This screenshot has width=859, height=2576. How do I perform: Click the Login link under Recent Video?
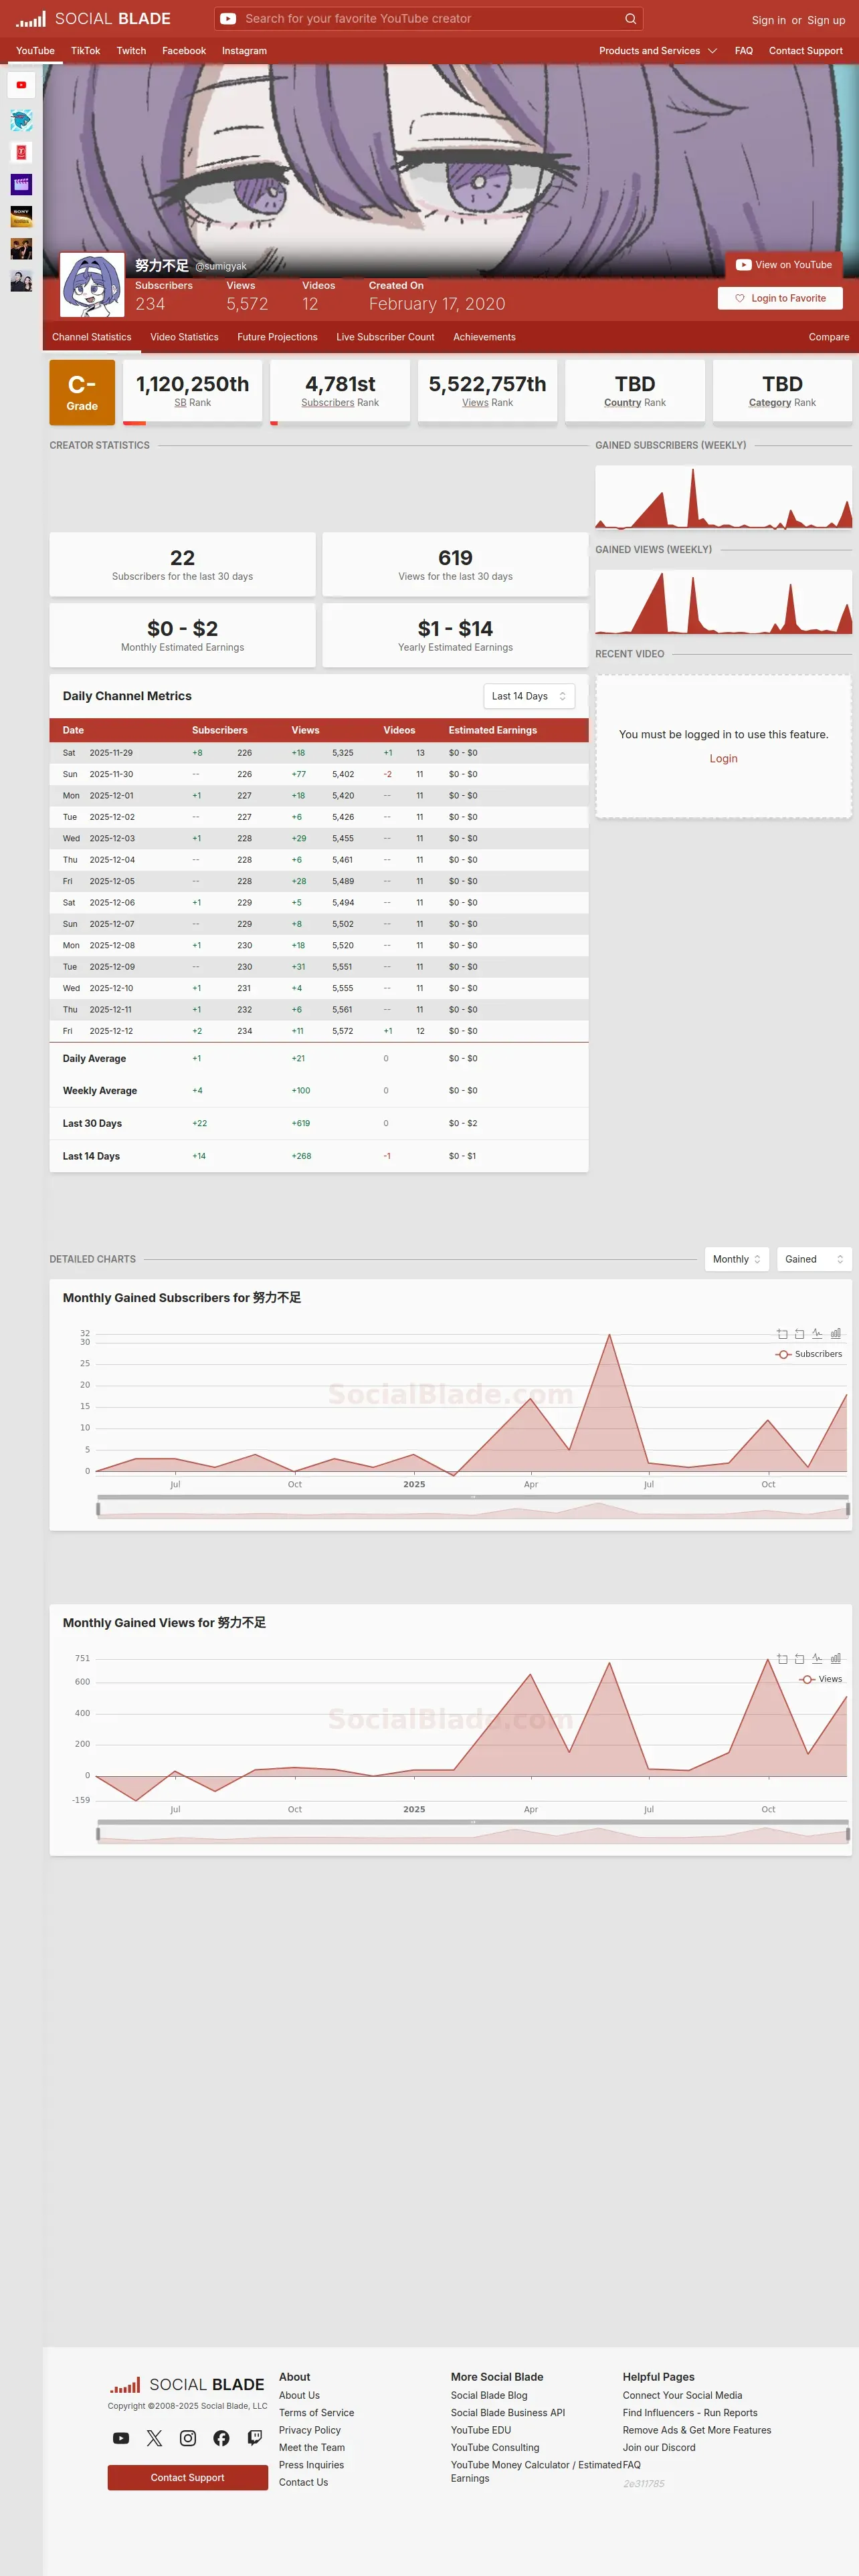point(723,759)
